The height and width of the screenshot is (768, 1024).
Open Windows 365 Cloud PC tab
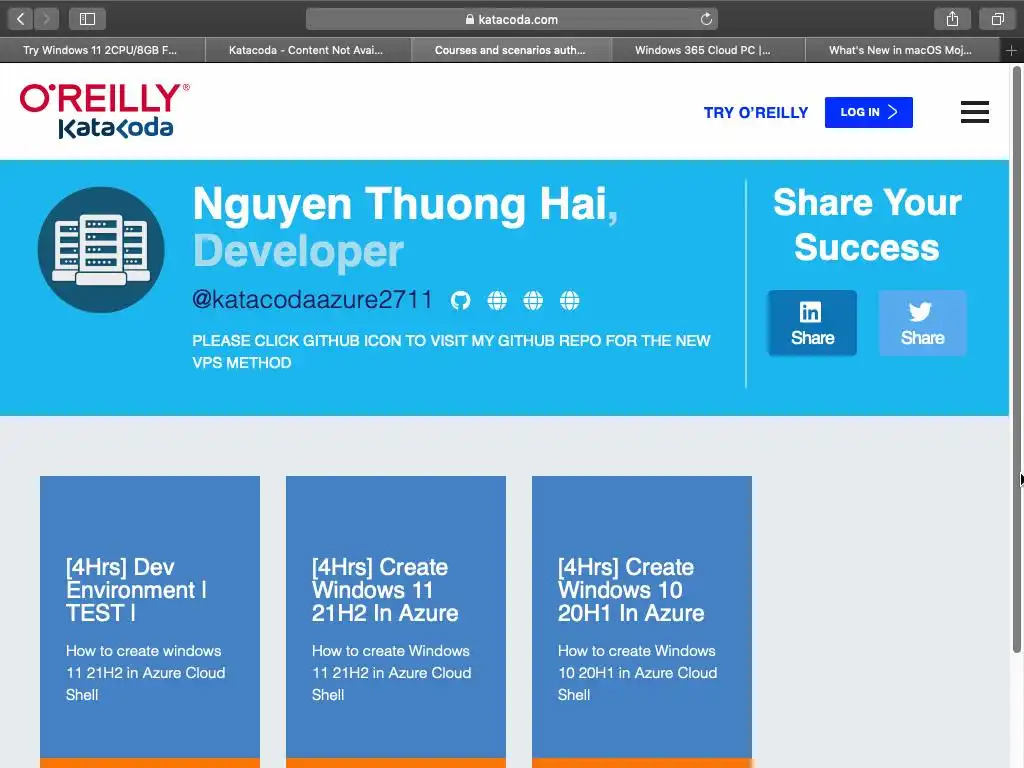(x=709, y=50)
